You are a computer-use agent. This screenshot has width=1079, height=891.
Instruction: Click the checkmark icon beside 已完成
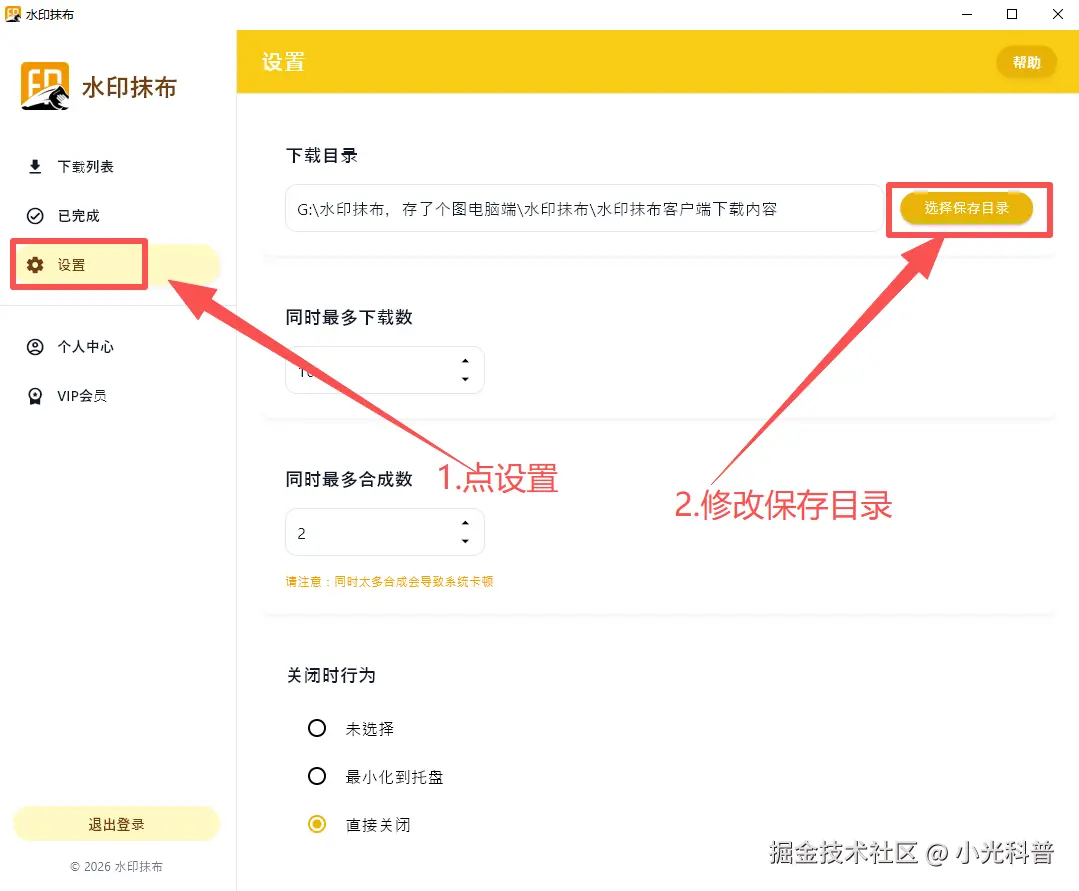pos(35,216)
